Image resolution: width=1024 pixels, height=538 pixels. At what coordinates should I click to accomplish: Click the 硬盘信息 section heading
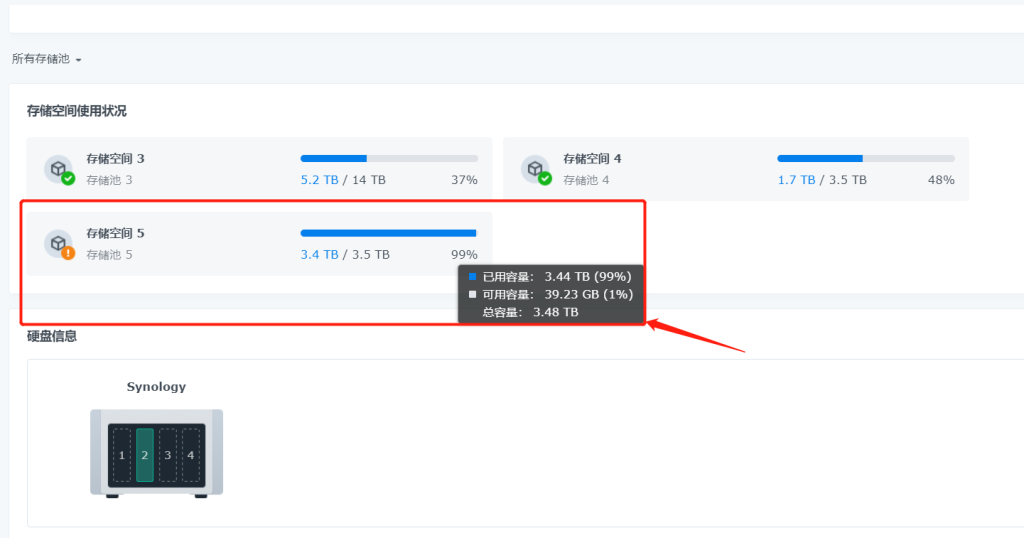(52, 336)
